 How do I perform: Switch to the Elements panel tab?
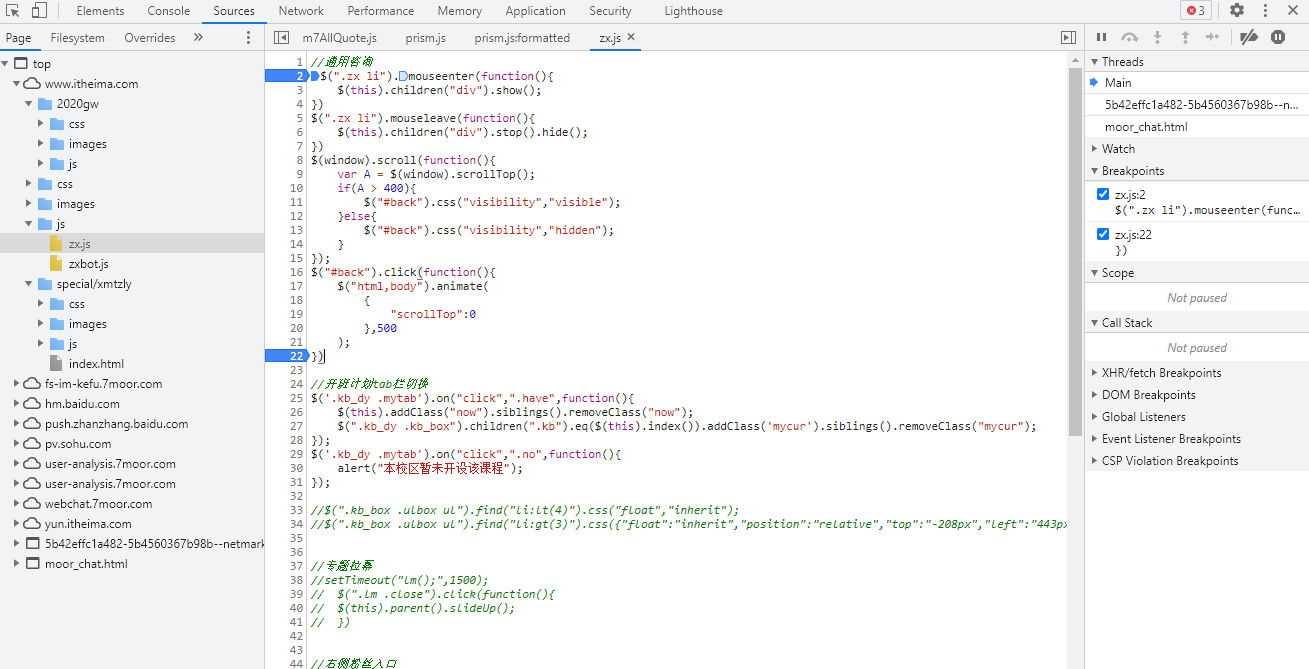pyautogui.click(x=100, y=11)
